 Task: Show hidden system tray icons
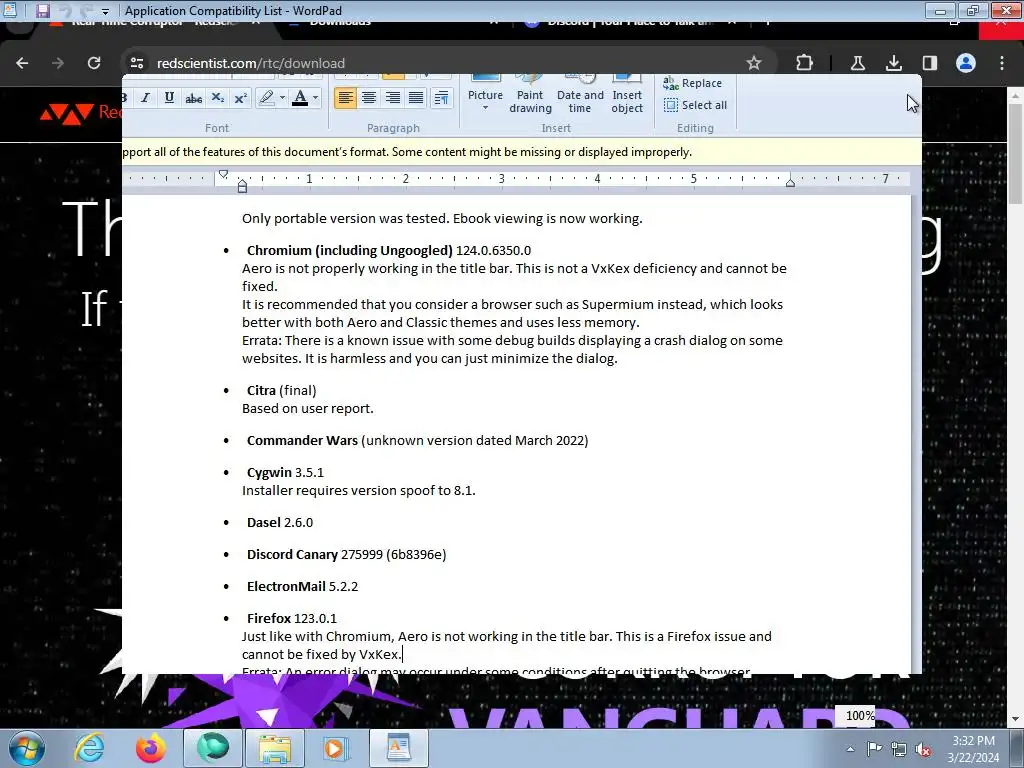pos(850,749)
